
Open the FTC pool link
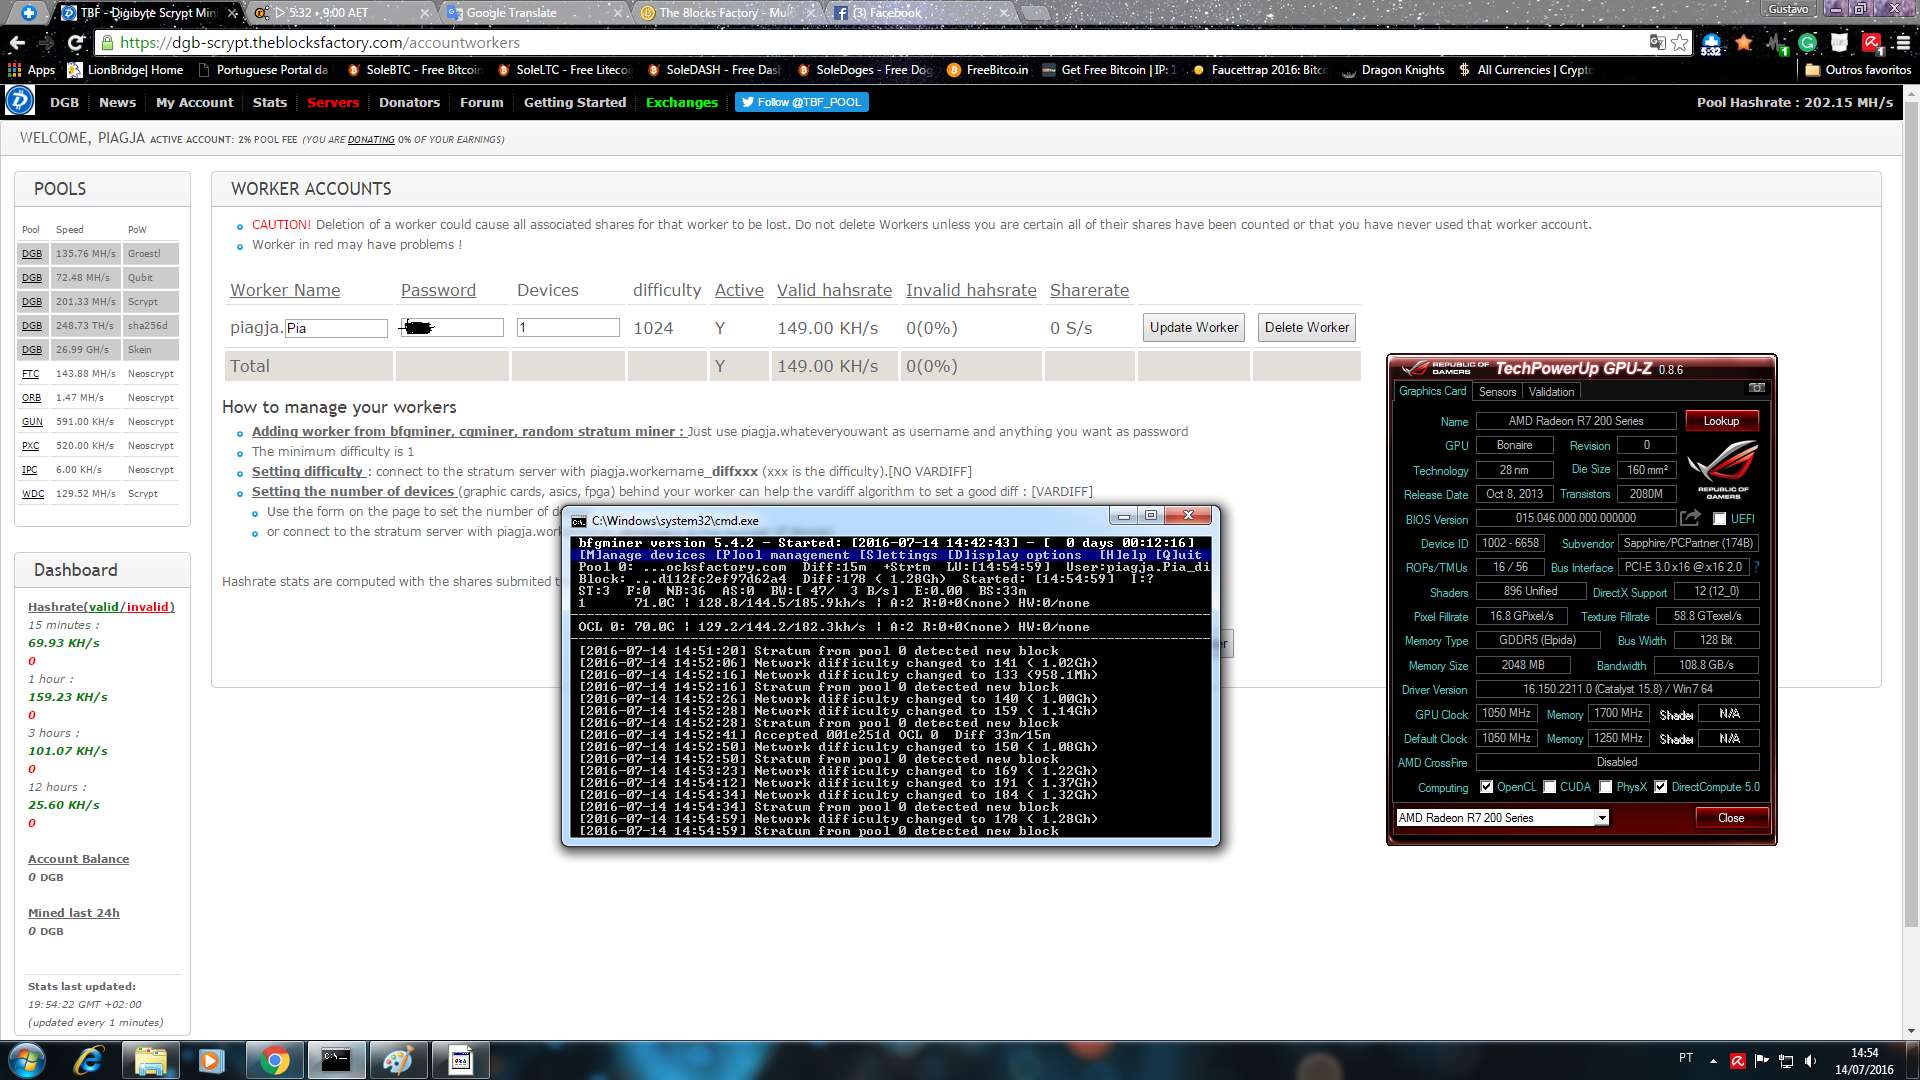pos(31,374)
